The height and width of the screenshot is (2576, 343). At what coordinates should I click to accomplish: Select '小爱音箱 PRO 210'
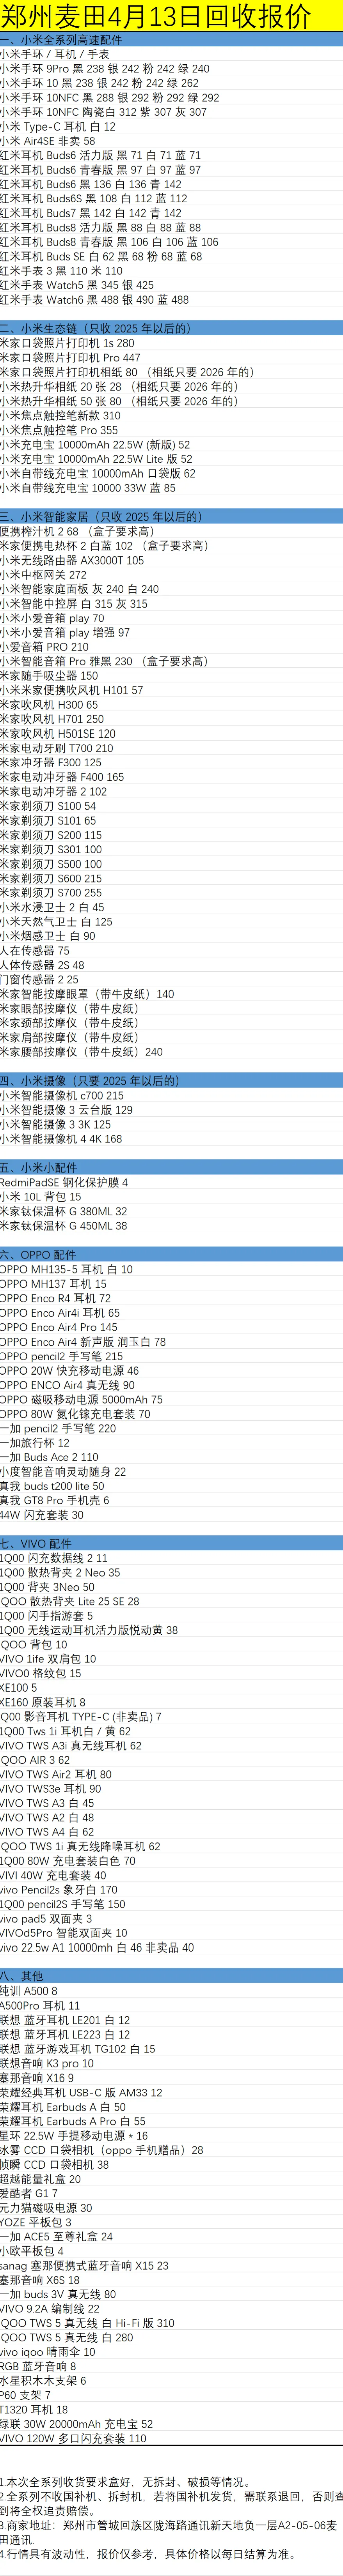(x=44, y=647)
